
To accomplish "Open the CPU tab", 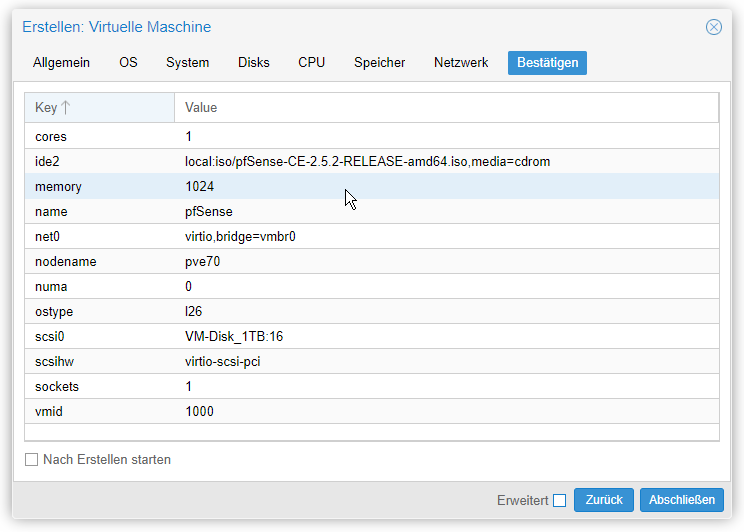I will (x=311, y=63).
